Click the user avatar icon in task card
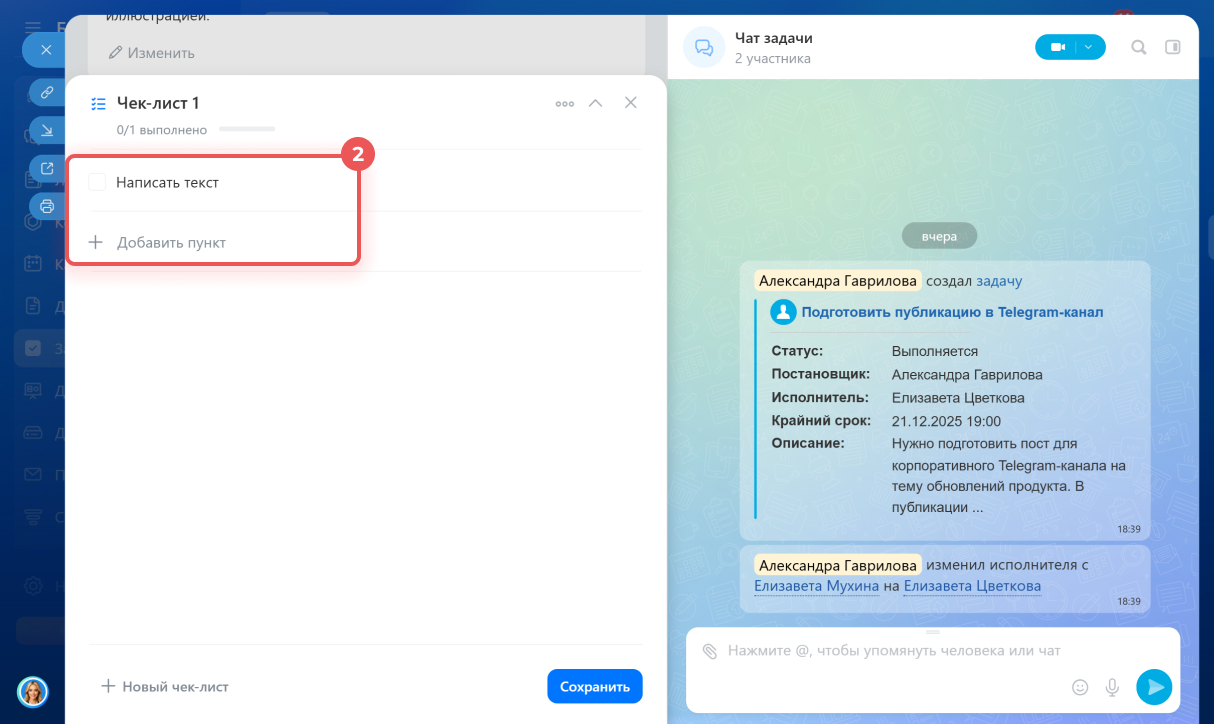Image resolution: width=1214 pixels, height=724 pixels. [x=783, y=312]
